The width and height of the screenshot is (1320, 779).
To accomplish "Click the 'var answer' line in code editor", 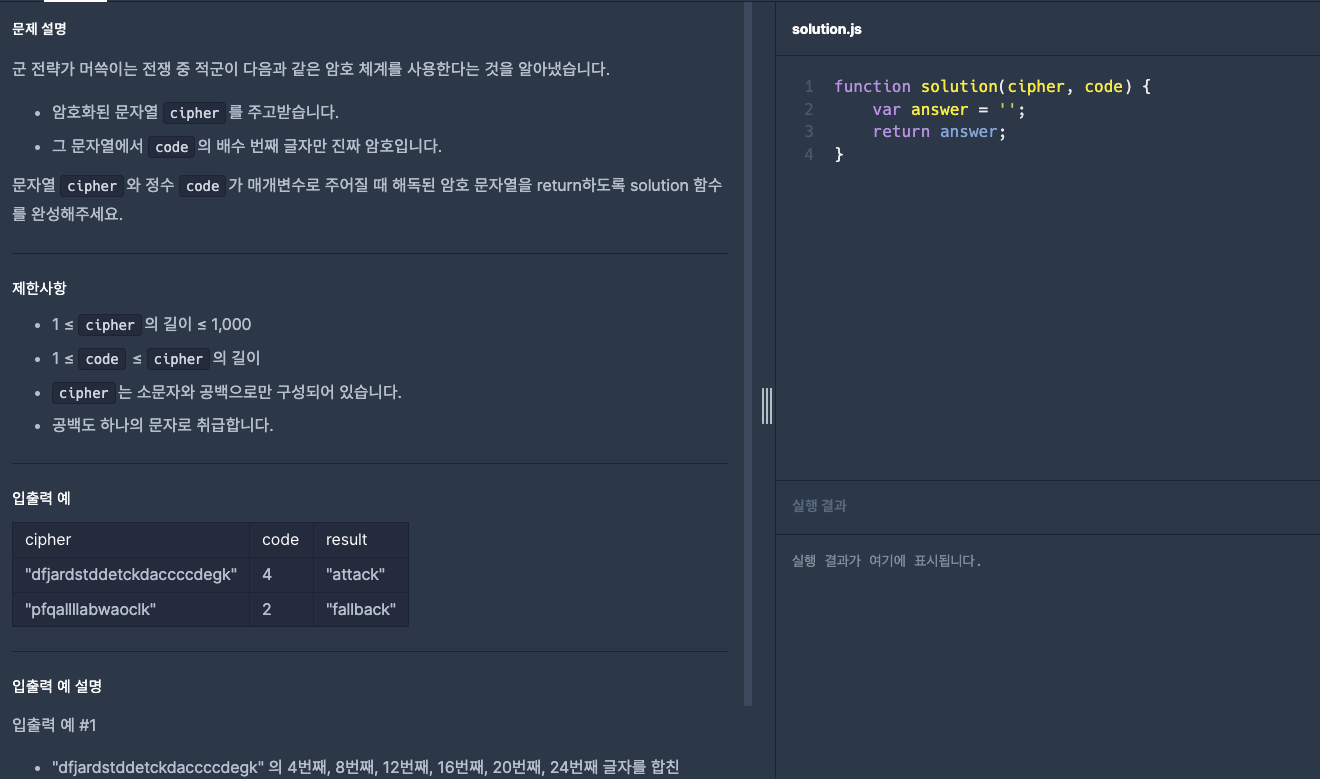I will pyautogui.click(x=949, y=109).
